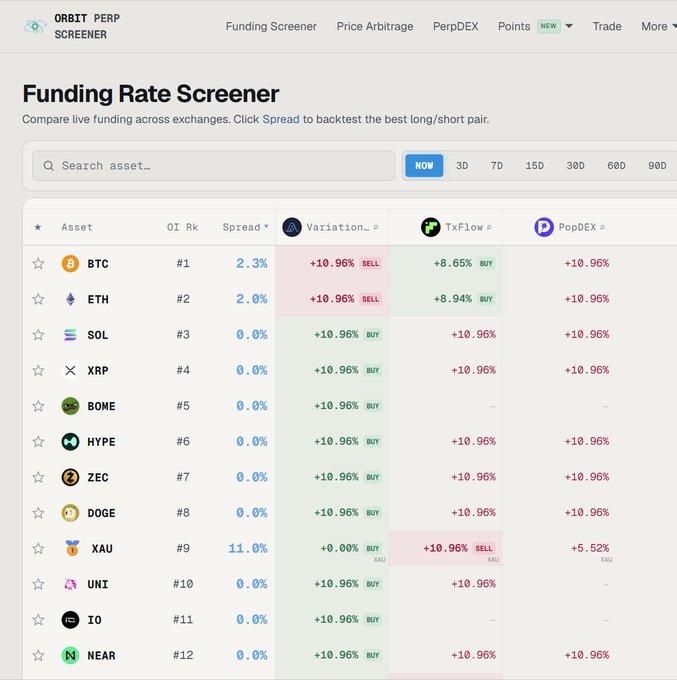Click the ETH coin icon
Image resolution: width=677 pixels, height=680 pixels.
tap(70, 299)
